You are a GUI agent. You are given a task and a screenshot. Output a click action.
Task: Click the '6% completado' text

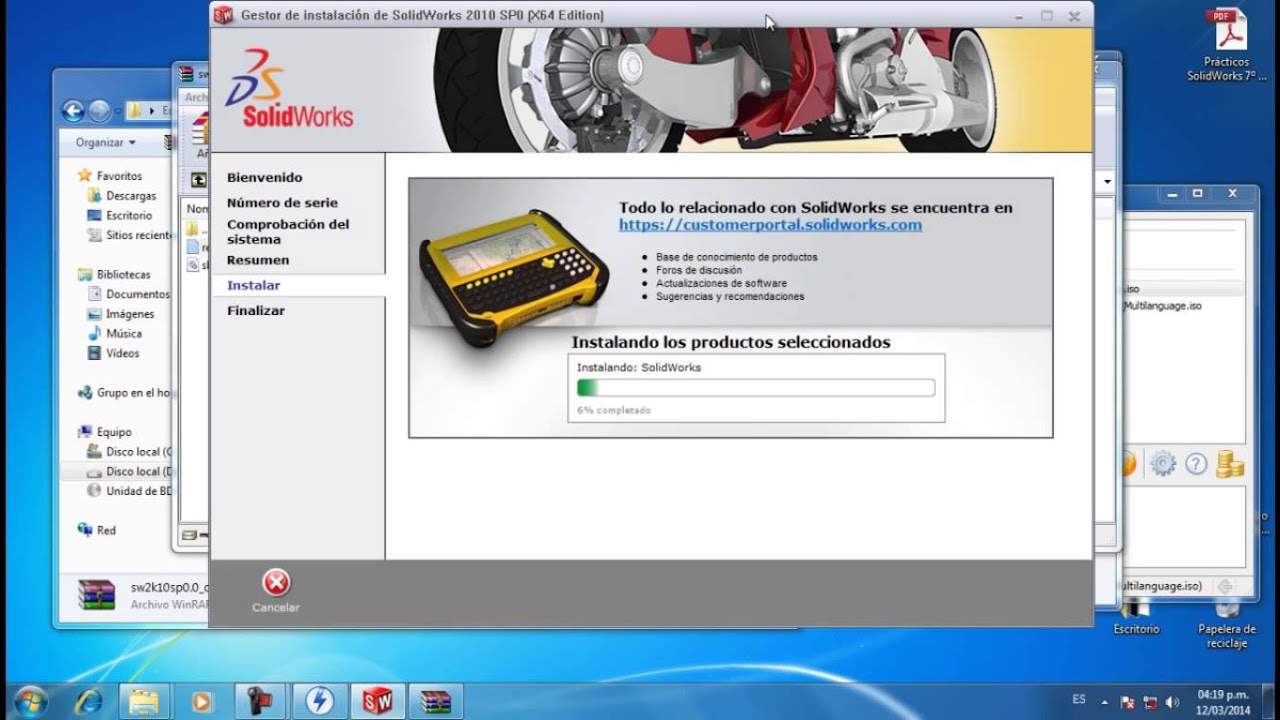coord(614,410)
